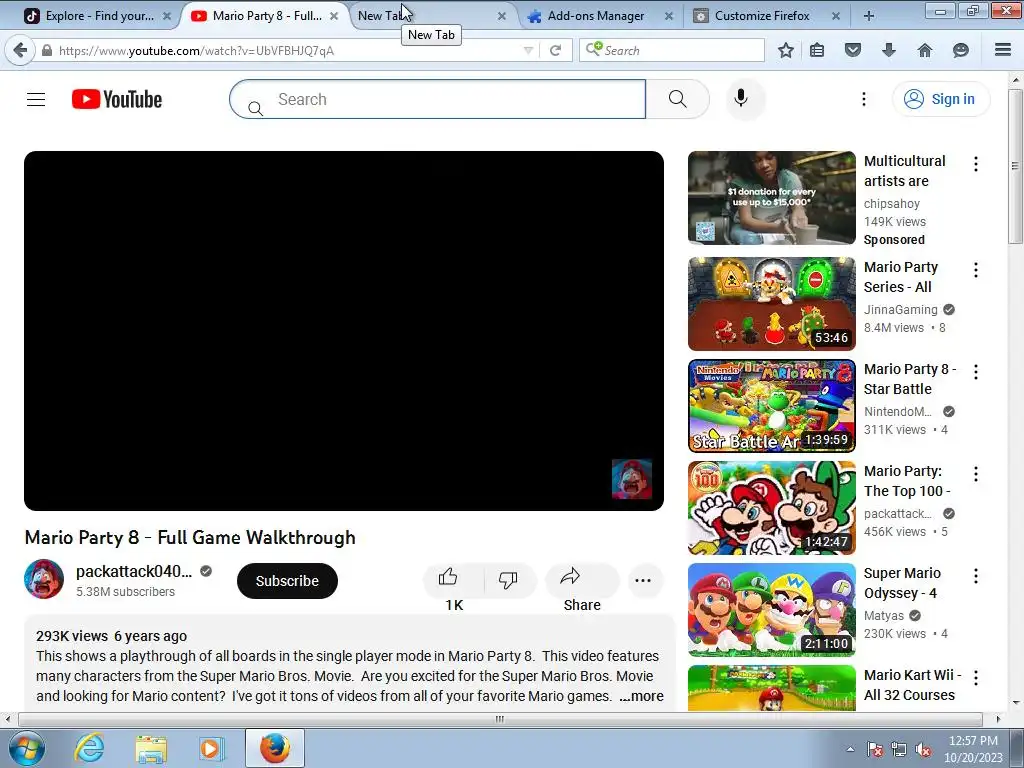Open Super Mario Odyssey - 4 thumbnail
Viewport: 1024px width, 768px height.
click(x=771, y=609)
